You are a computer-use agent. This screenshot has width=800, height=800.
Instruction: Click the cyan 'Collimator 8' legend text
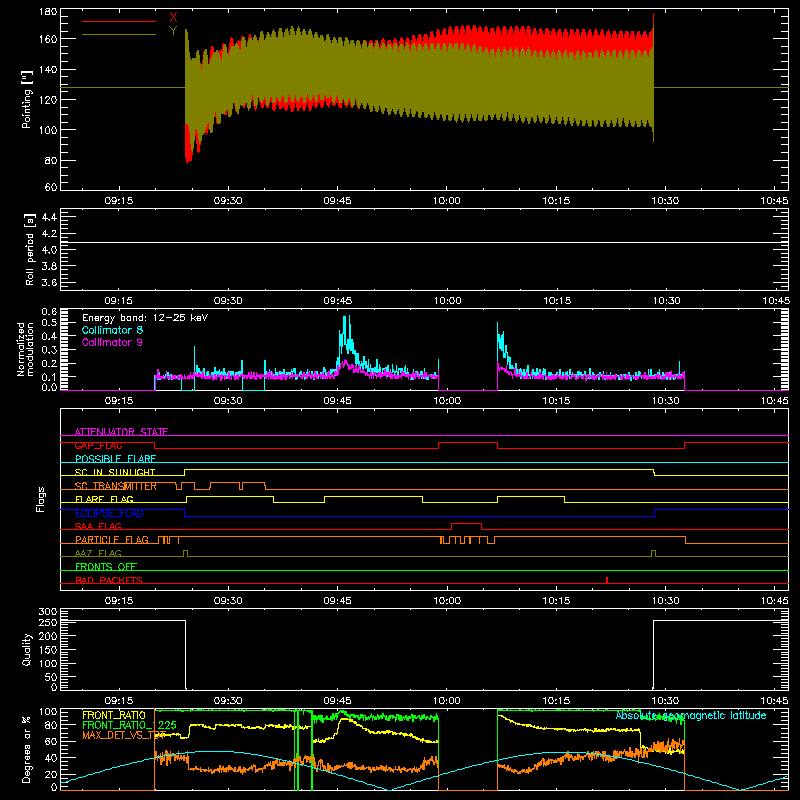(x=112, y=330)
